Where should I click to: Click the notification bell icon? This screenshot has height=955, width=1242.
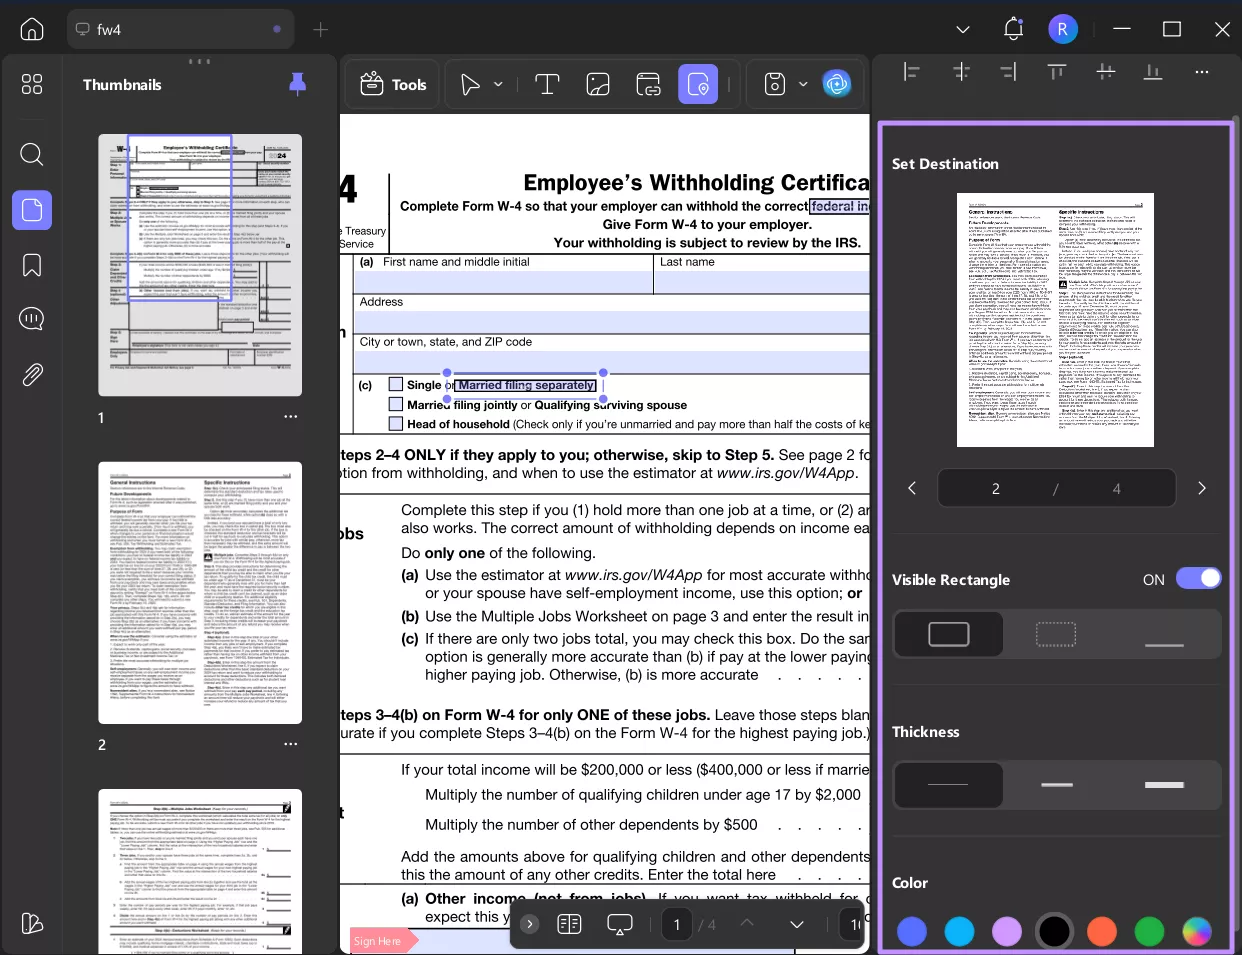click(1013, 29)
